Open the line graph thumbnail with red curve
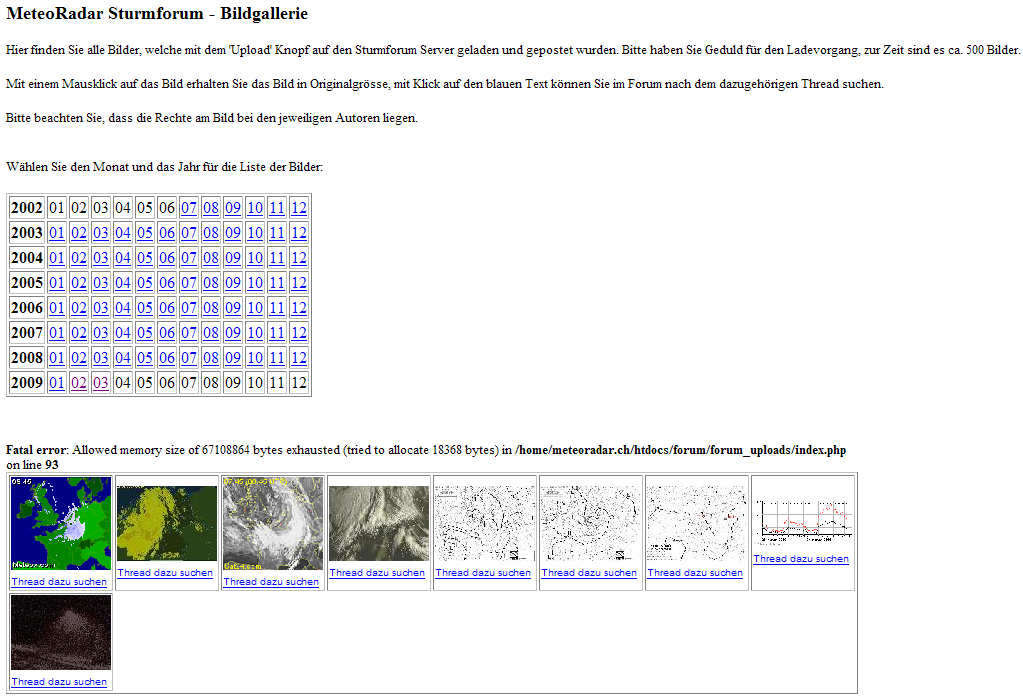This screenshot has height=699, width=1023. click(x=803, y=521)
